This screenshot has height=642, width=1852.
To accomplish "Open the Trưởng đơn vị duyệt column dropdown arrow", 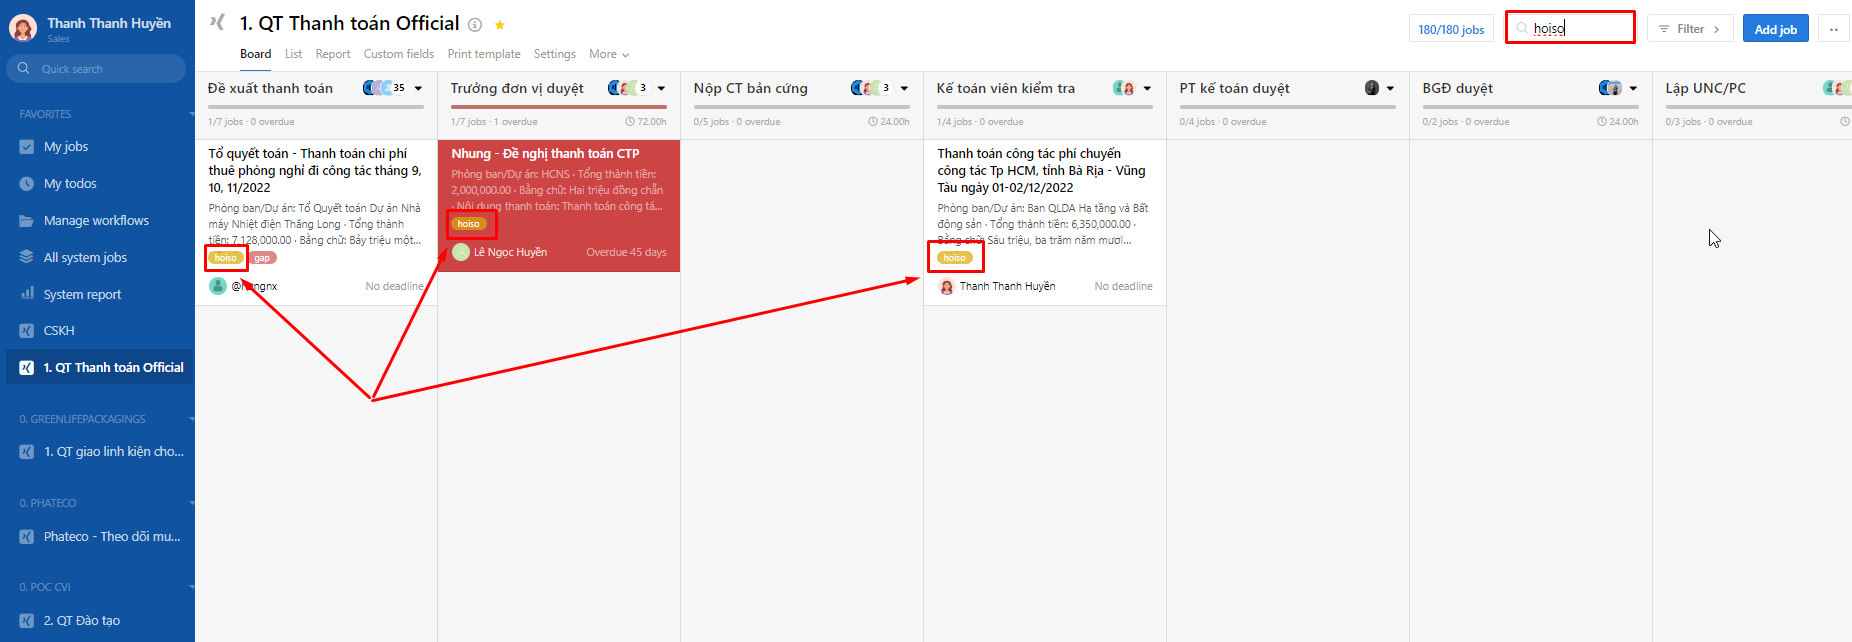I will (x=661, y=88).
